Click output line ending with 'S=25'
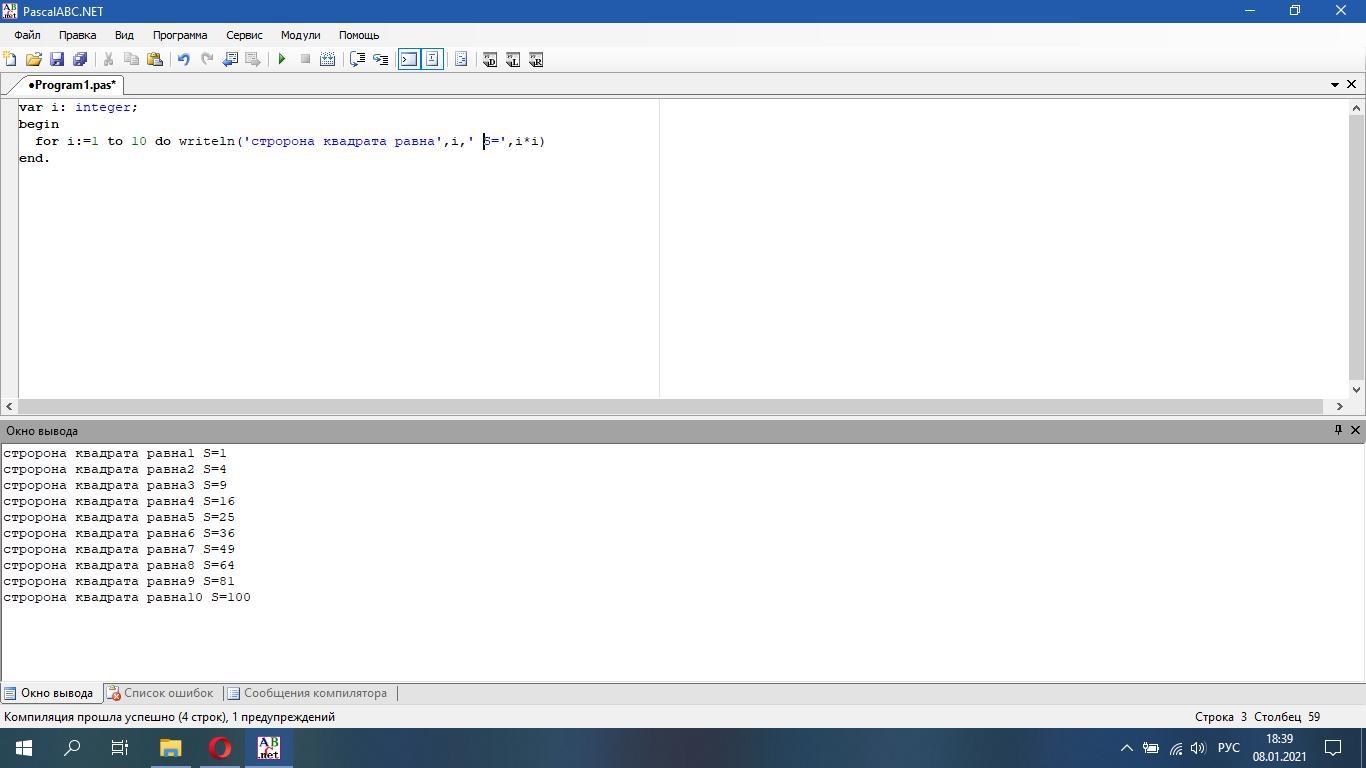 click(119, 517)
